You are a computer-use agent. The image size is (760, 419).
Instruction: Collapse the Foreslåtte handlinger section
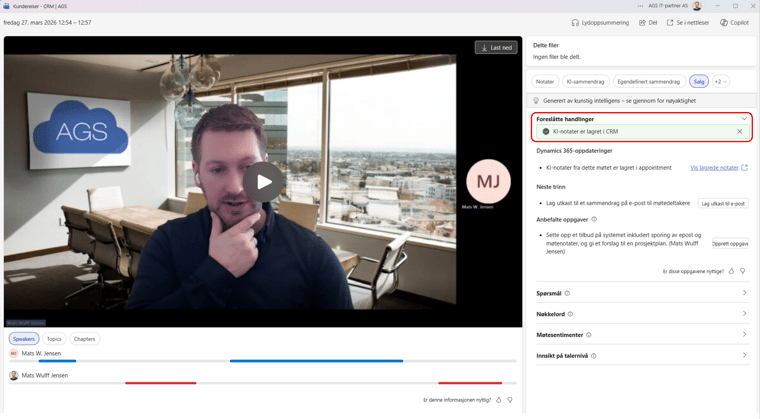tap(744, 119)
